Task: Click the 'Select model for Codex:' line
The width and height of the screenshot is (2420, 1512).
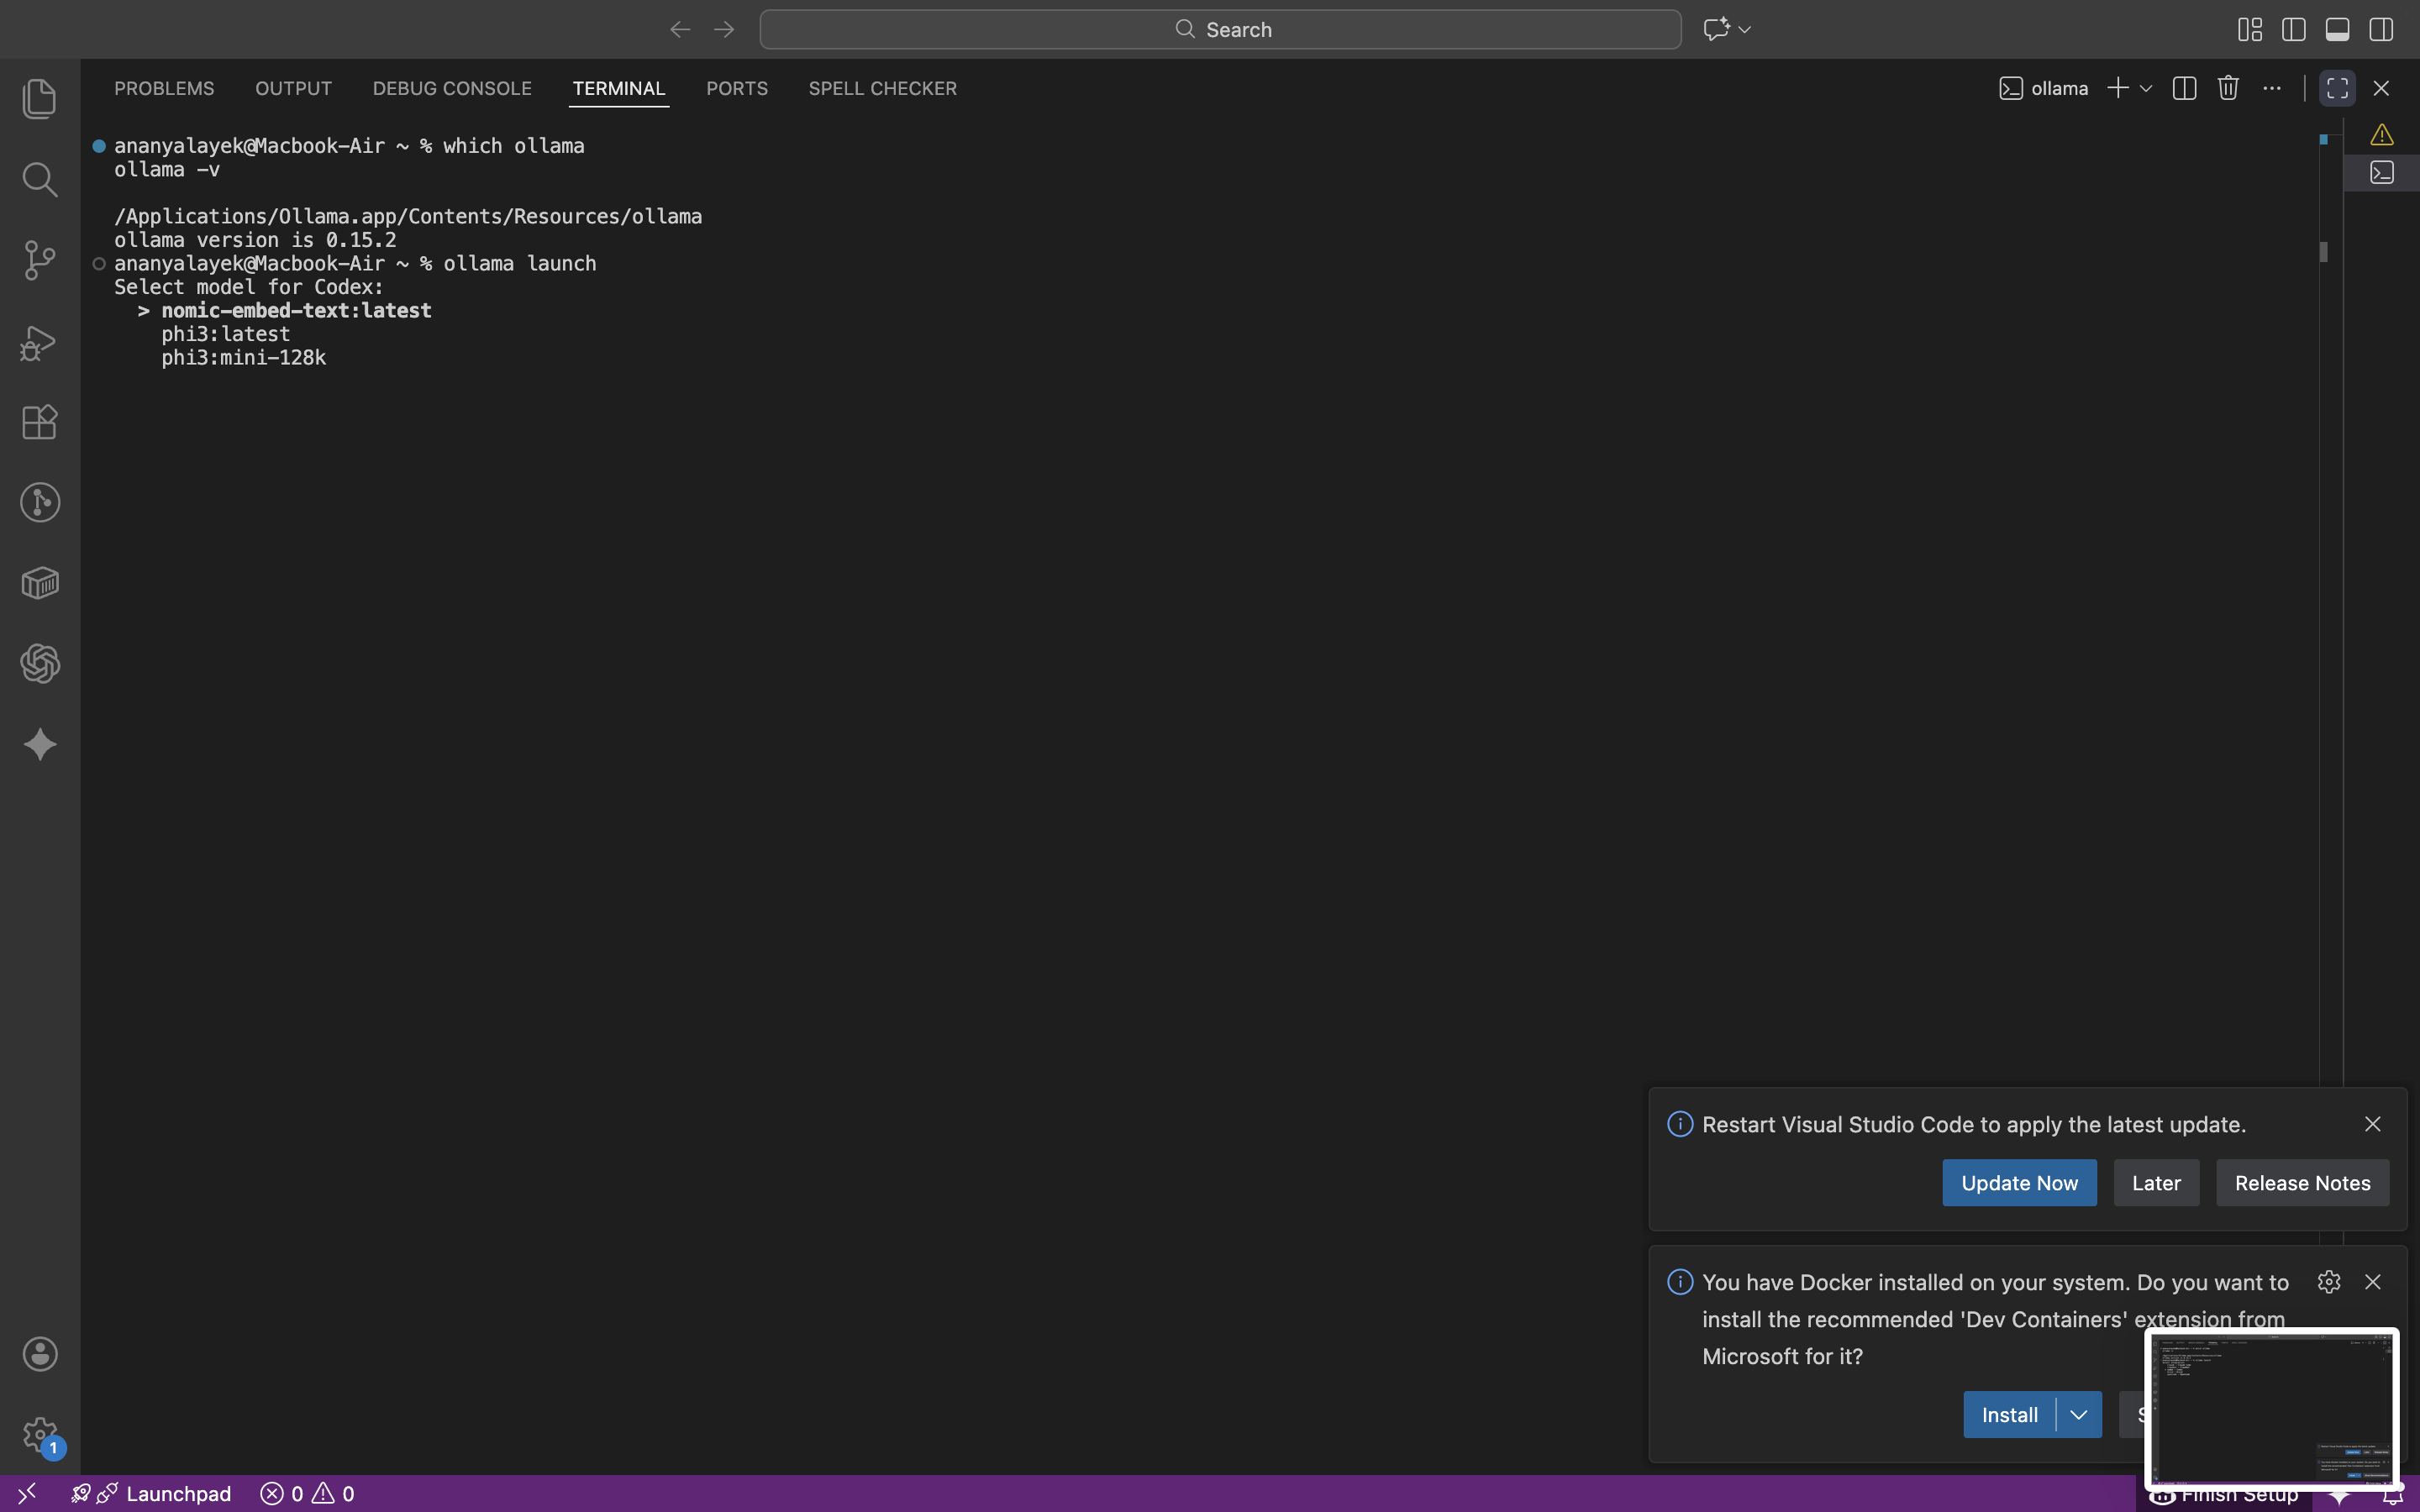Action: (x=248, y=287)
